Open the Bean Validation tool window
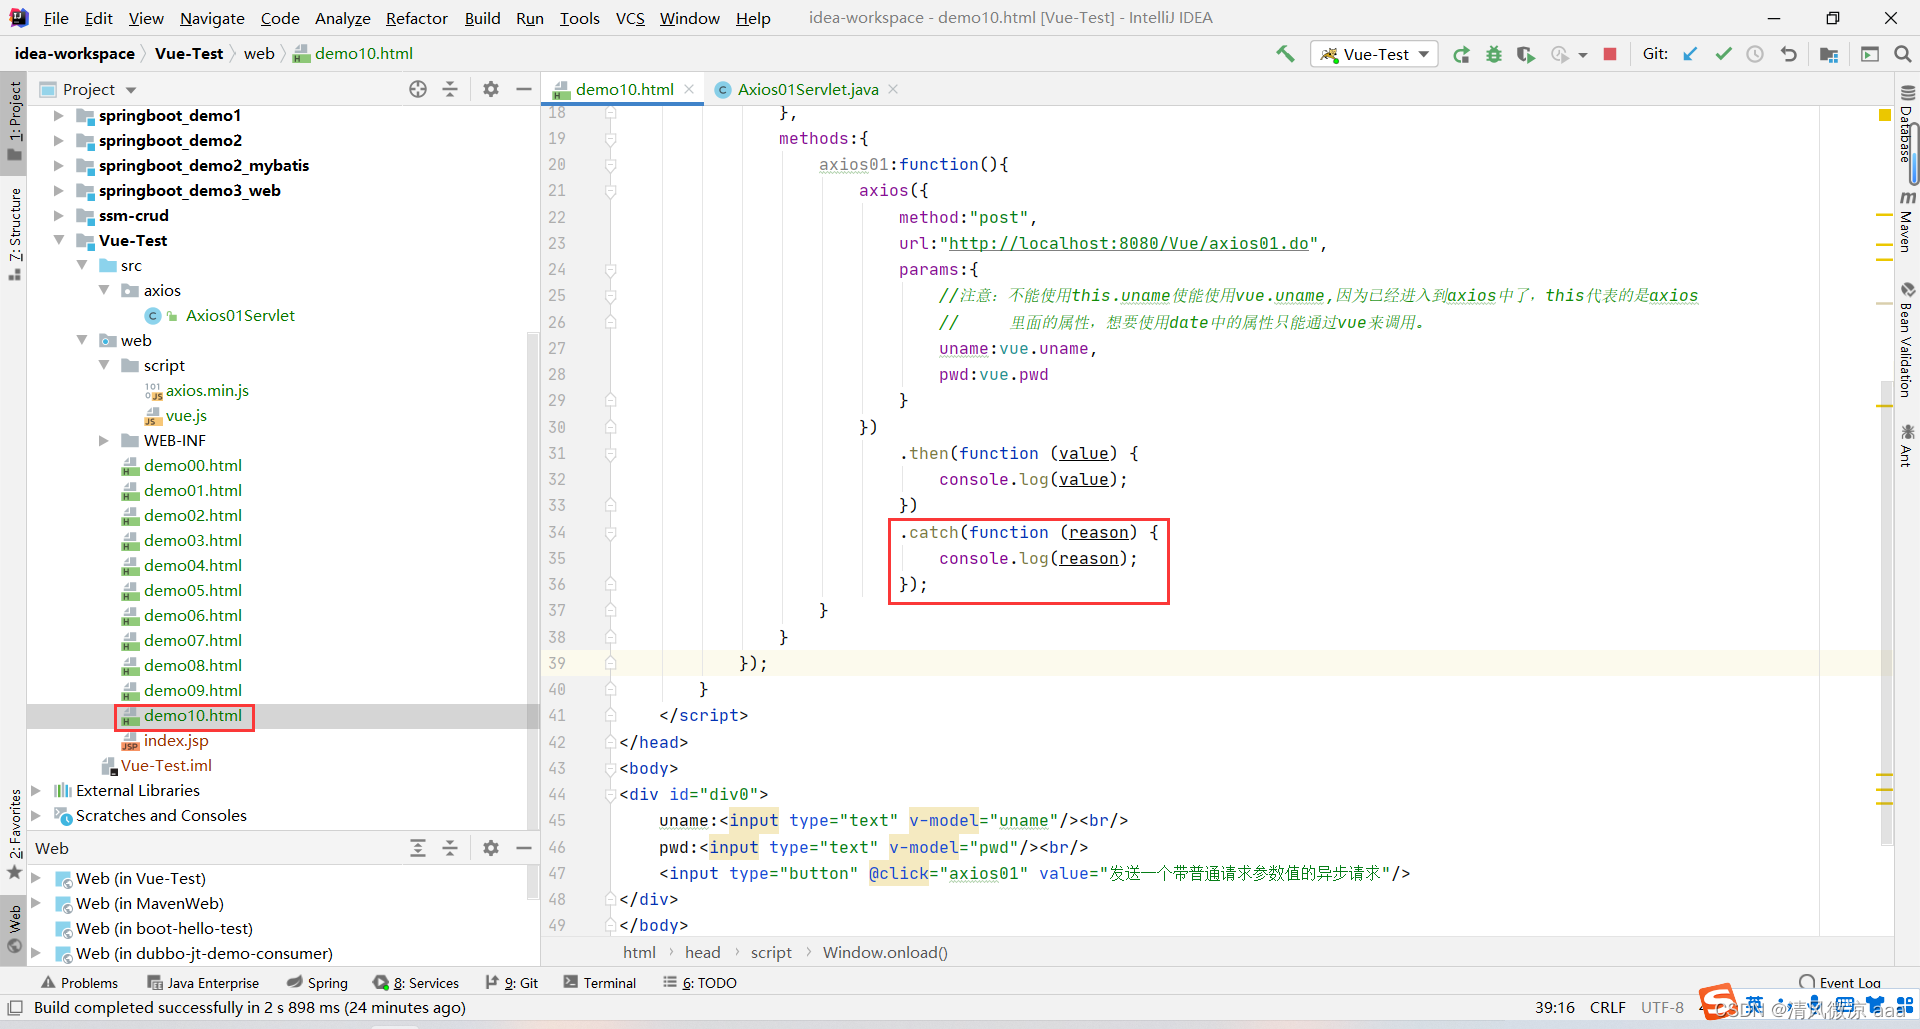This screenshot has height=1029, width=1920. 1907,340
